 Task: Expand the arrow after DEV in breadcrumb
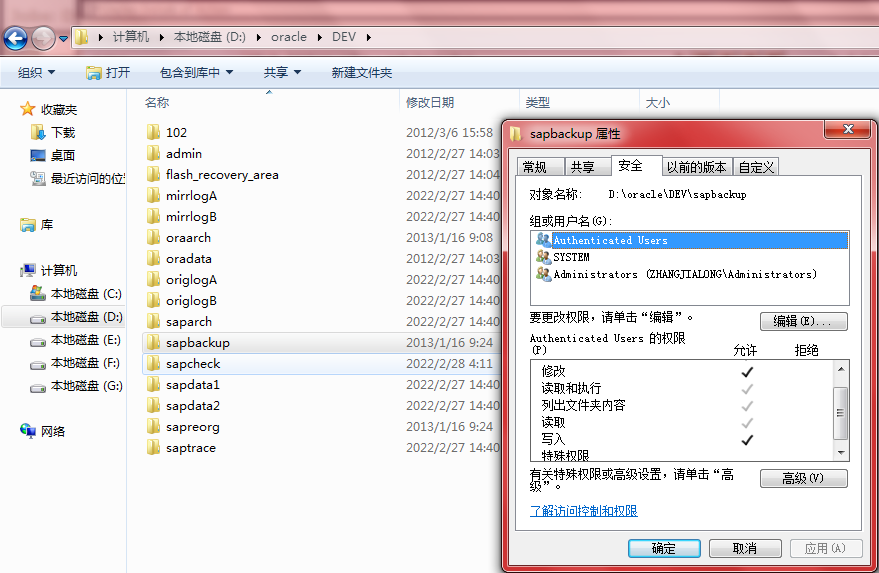pos(369,38)
